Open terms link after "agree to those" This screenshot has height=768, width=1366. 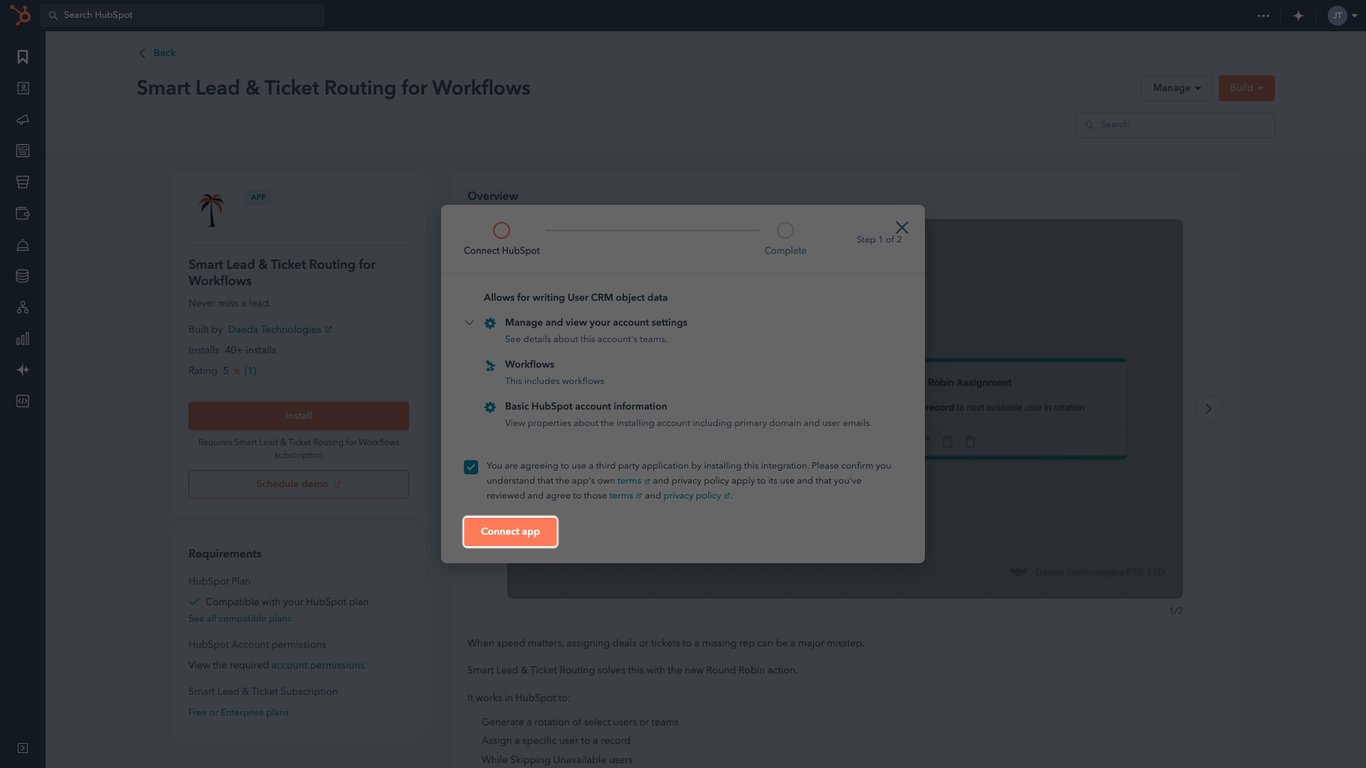tap(625, 496)
